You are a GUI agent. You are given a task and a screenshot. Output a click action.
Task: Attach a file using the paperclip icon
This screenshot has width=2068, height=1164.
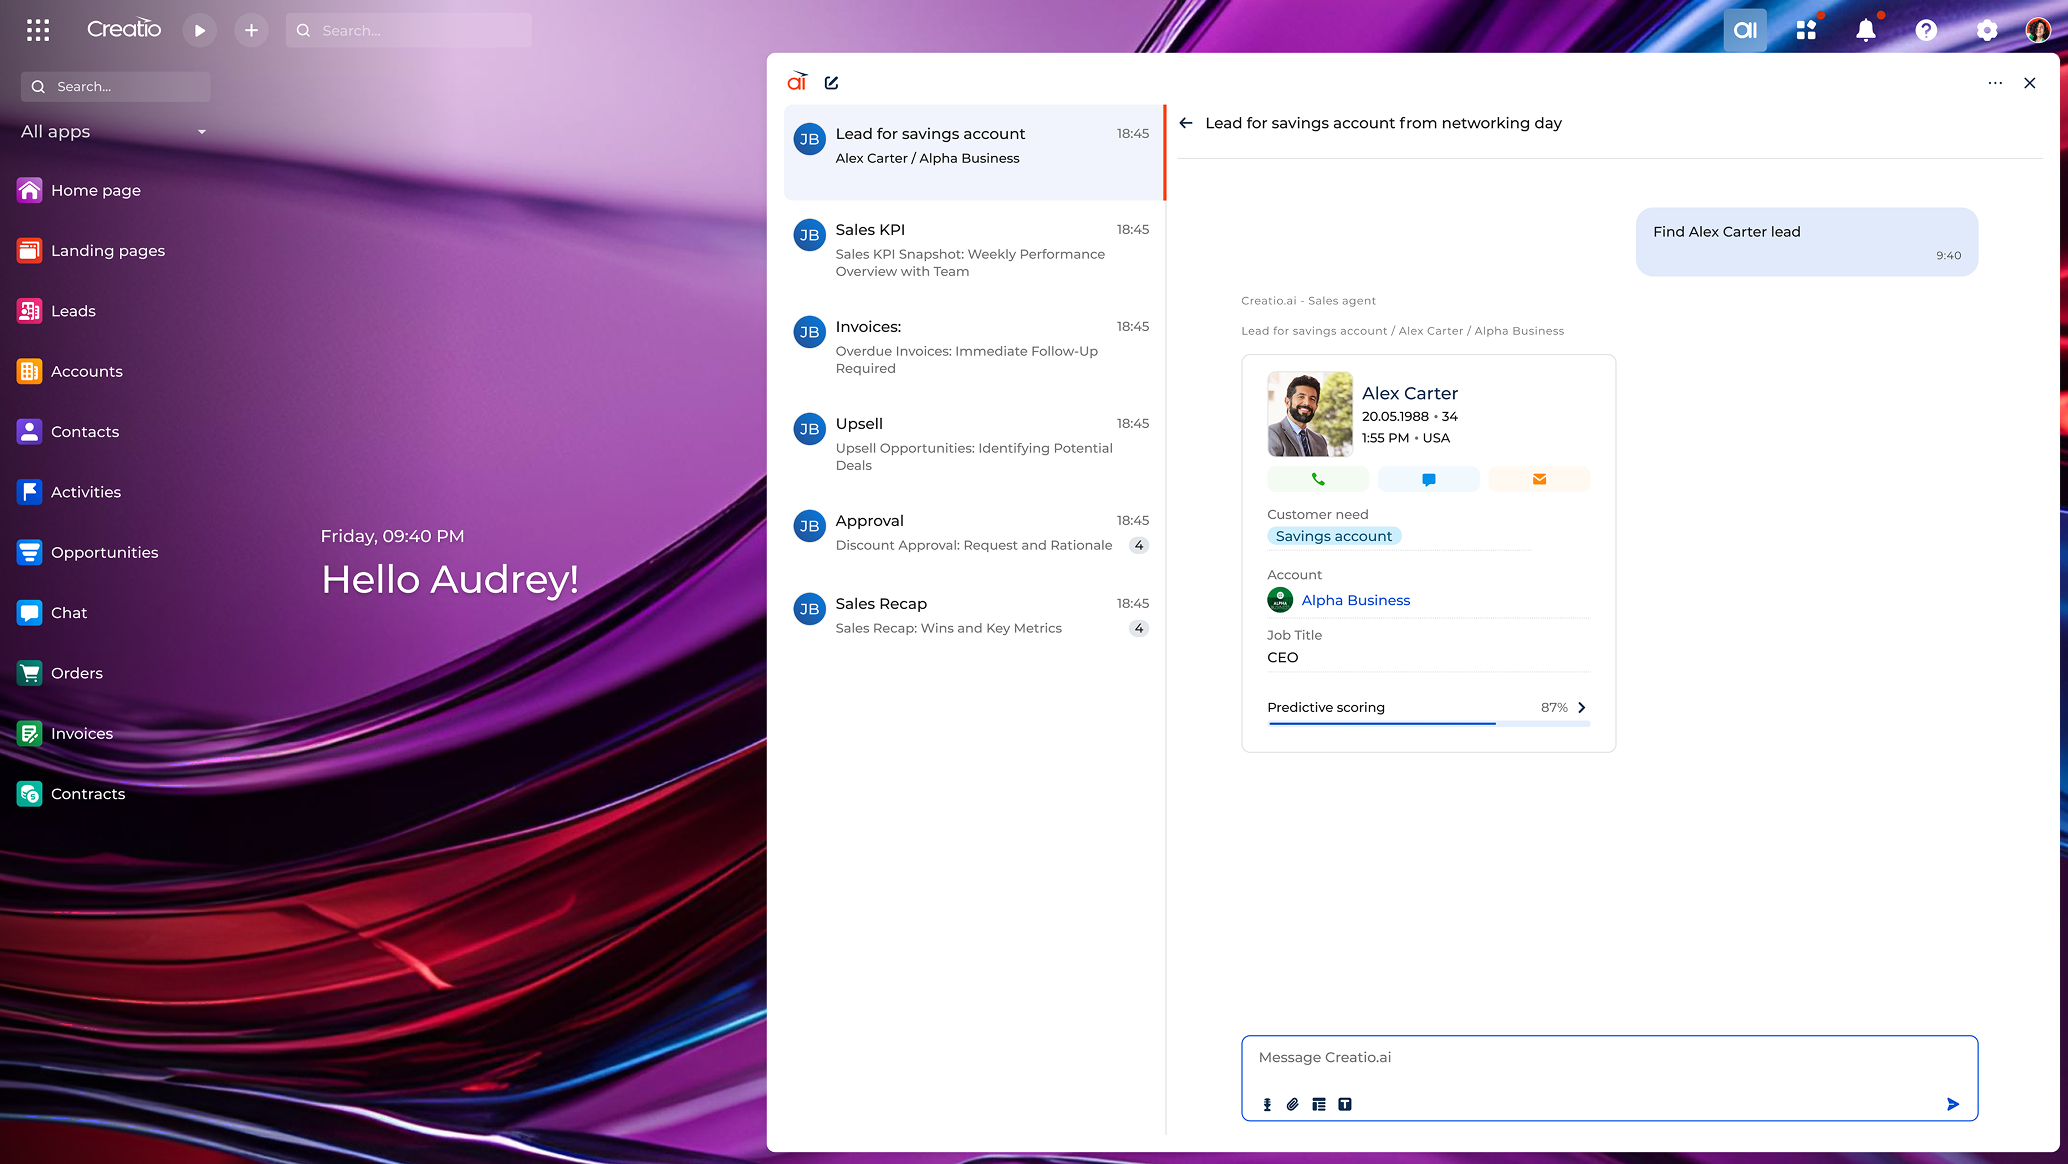pyautogui.click(x=1293, y=1104)
